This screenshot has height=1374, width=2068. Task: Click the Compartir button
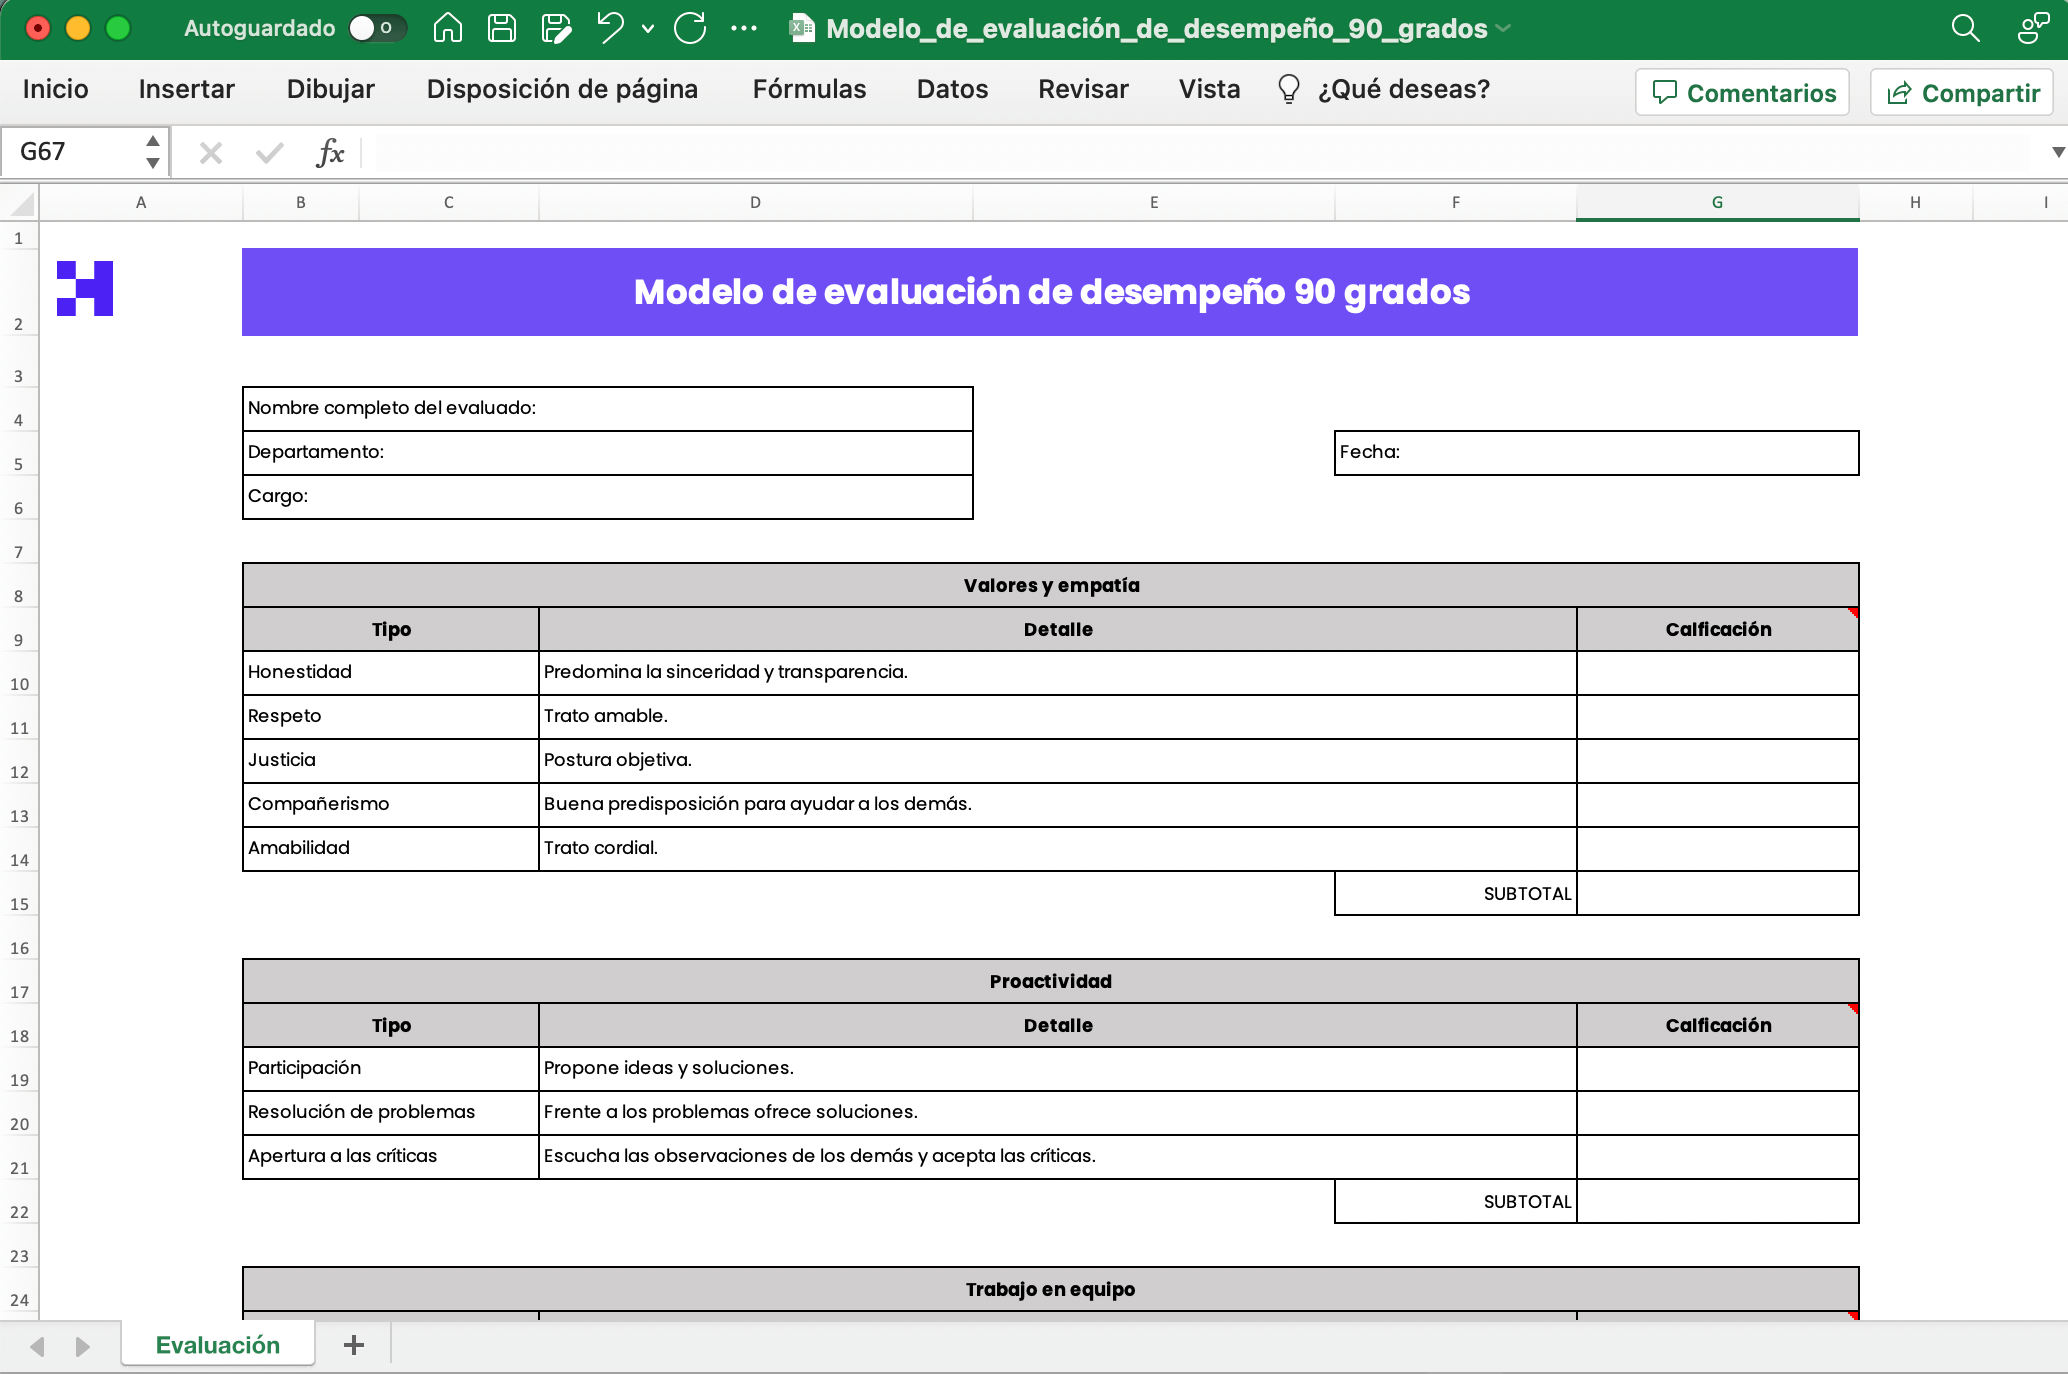pyautogui.click(x=1960, y=92)
